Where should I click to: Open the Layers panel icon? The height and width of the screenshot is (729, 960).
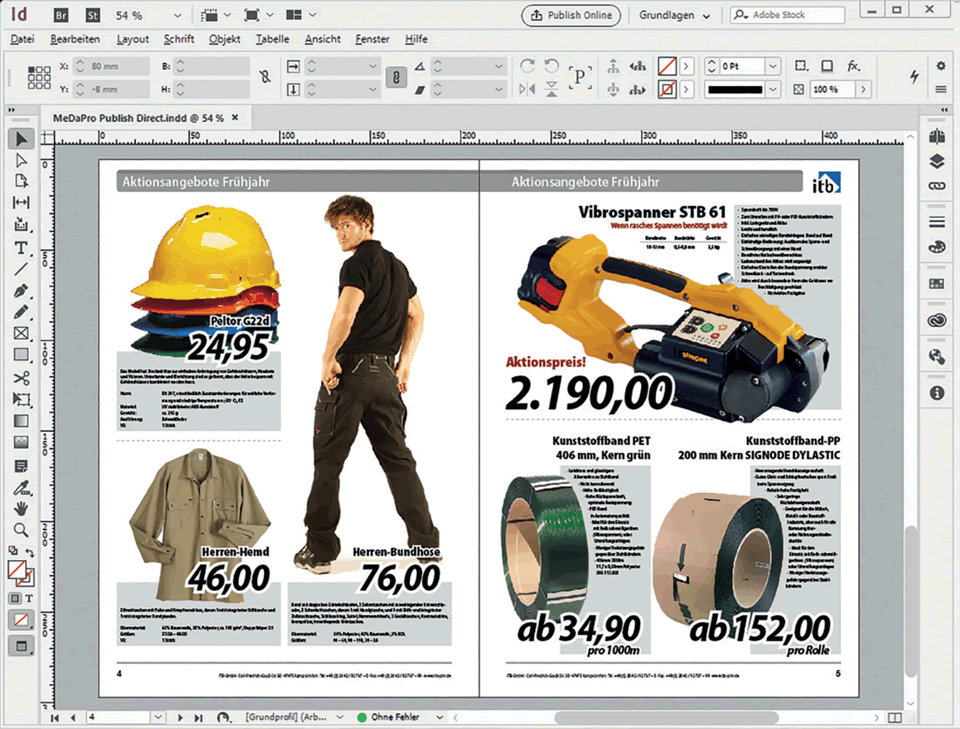click(937, 161)
